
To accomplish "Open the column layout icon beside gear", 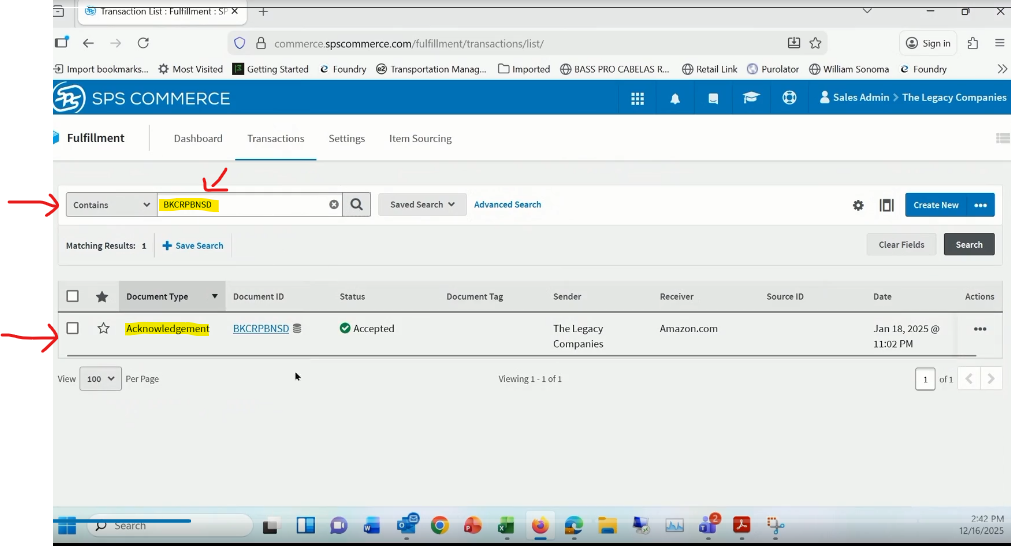I will point(887,205).
